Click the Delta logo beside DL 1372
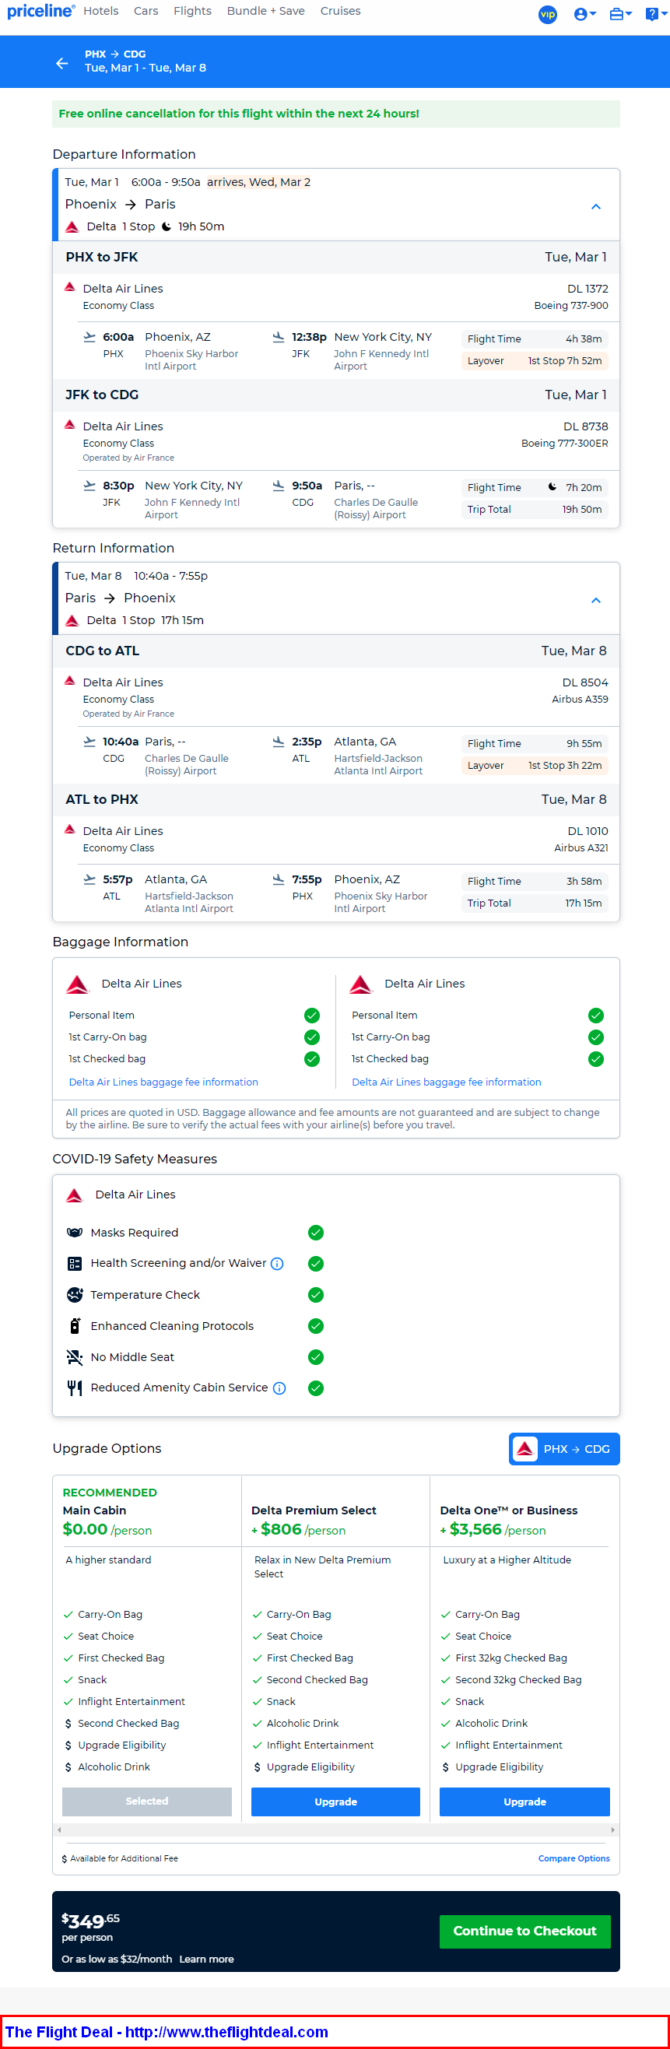 coord(70,287)
